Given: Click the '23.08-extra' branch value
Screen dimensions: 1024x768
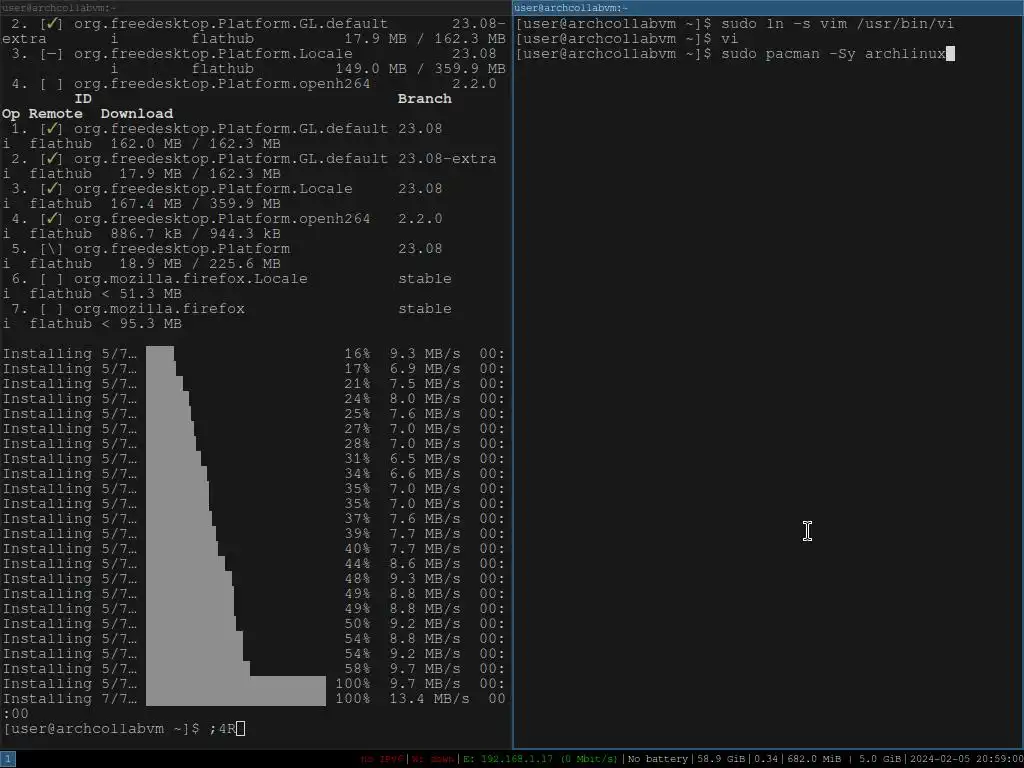Looking at the screenshot, I should pyautogui.click(x=447, y=159).
